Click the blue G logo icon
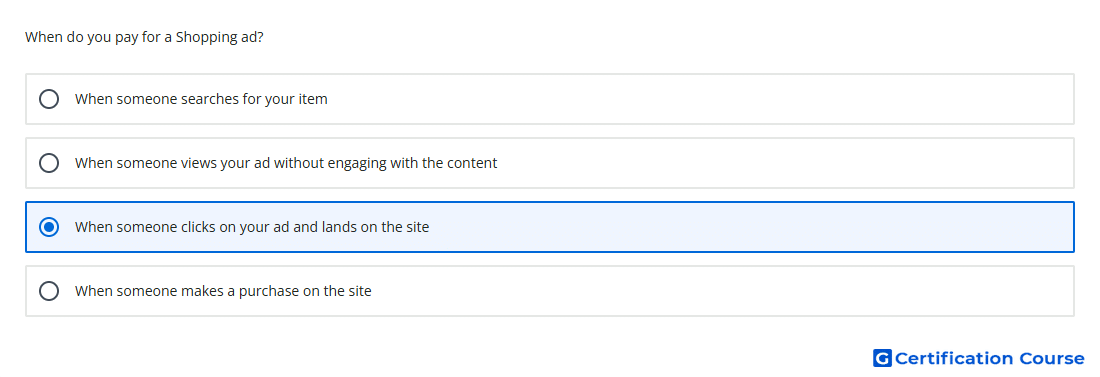Viewport: 1100px width, 377px height. [x=882, y=358]
